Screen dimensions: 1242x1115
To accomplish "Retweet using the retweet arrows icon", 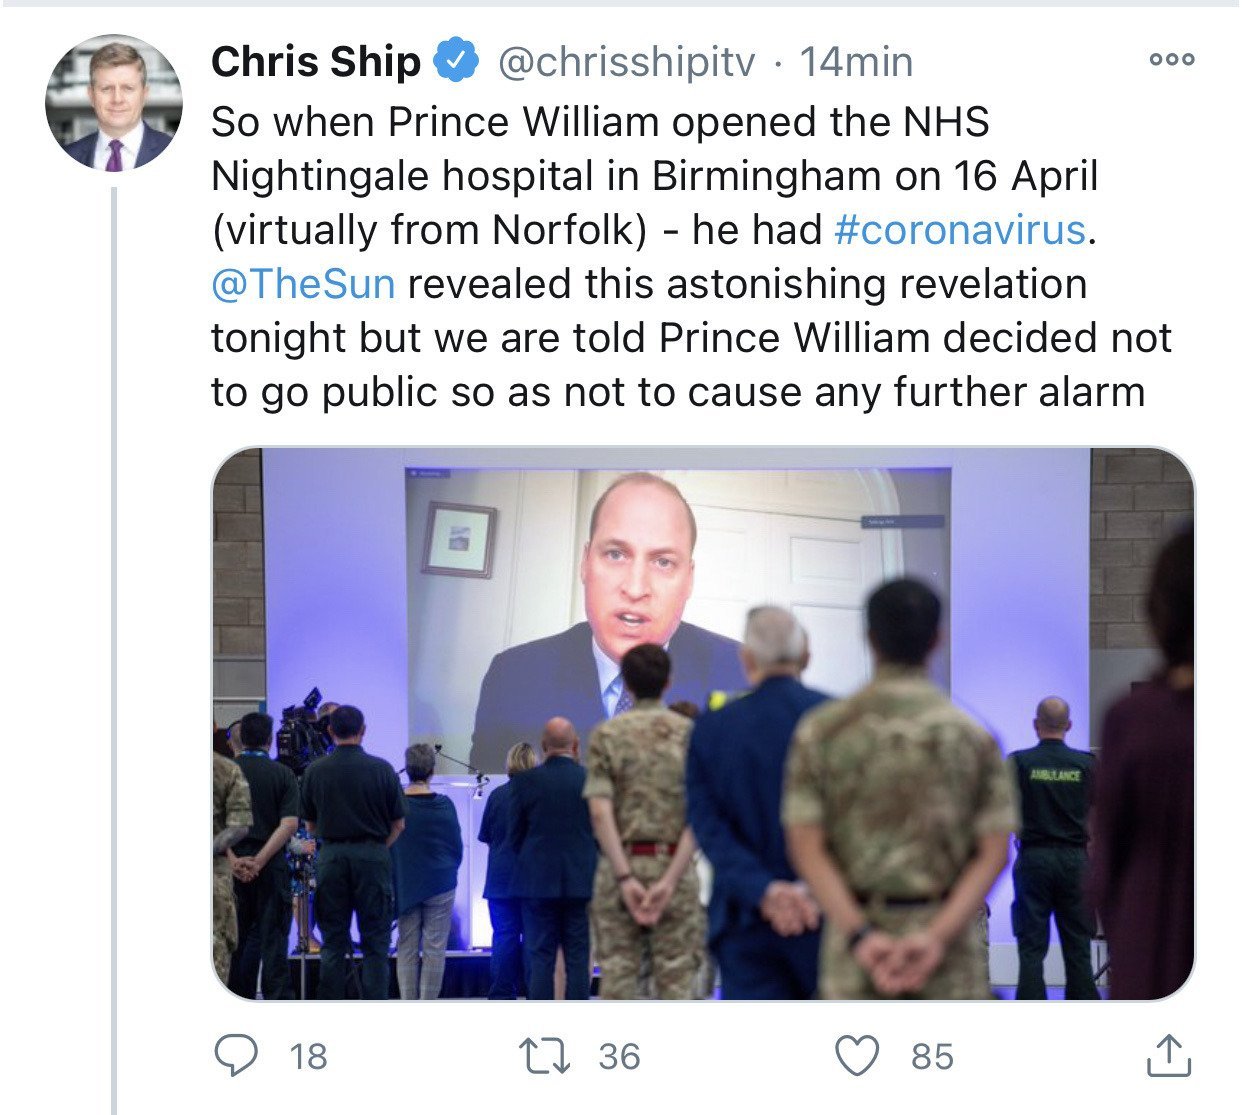I will tap(545, 1056).
